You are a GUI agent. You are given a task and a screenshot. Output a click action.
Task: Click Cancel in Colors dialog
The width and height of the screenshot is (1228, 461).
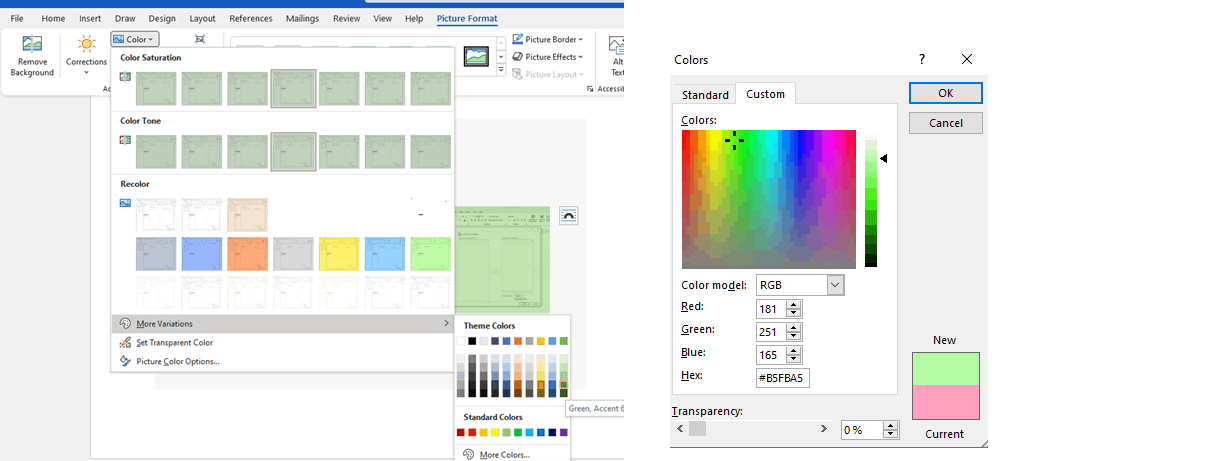click(945, 123)
